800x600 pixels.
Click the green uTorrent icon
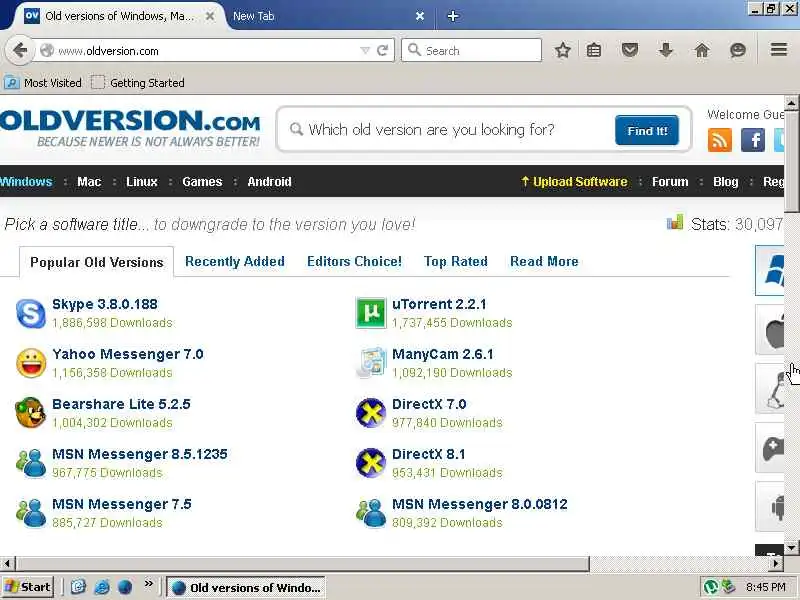tap(371, 313)
